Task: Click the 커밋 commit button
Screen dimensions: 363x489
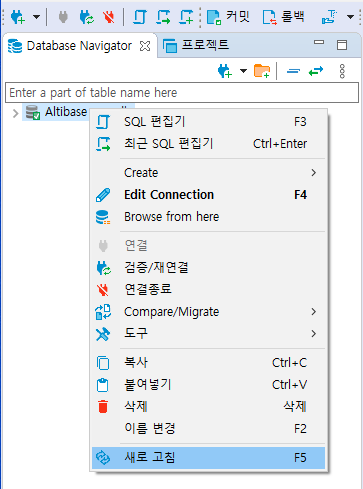Action: [x=228, y=17]
